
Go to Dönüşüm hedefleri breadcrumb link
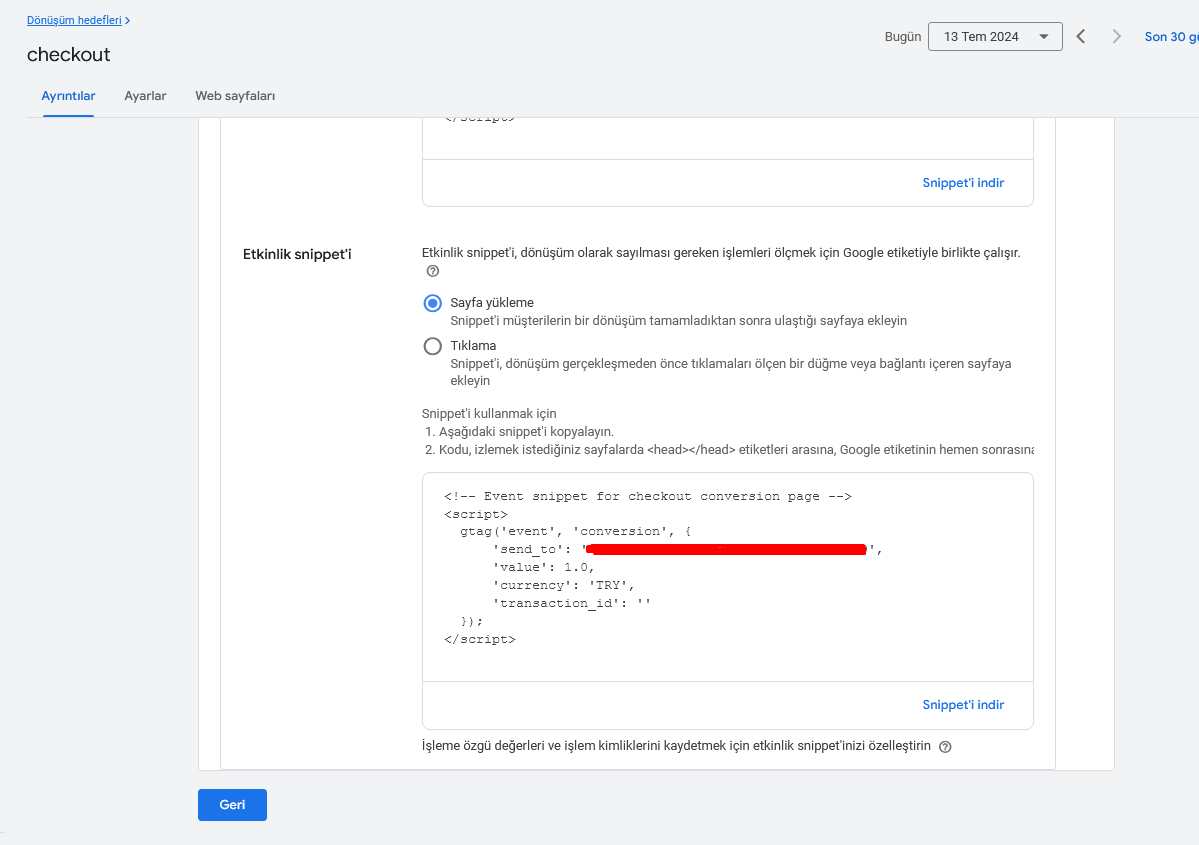click(x=74, y=20)
